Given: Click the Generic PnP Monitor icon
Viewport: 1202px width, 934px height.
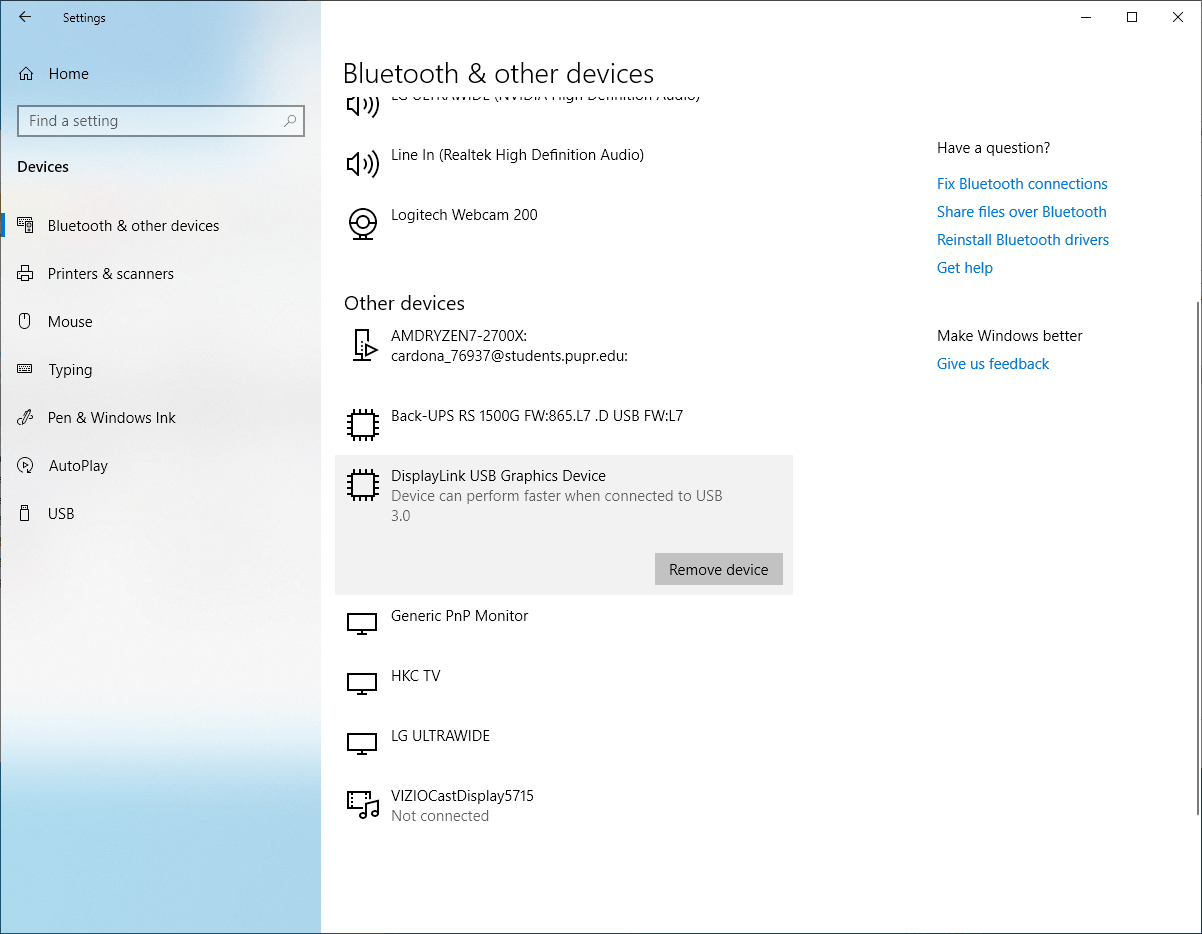Looking at the screenshot, I should coord(362,624).
